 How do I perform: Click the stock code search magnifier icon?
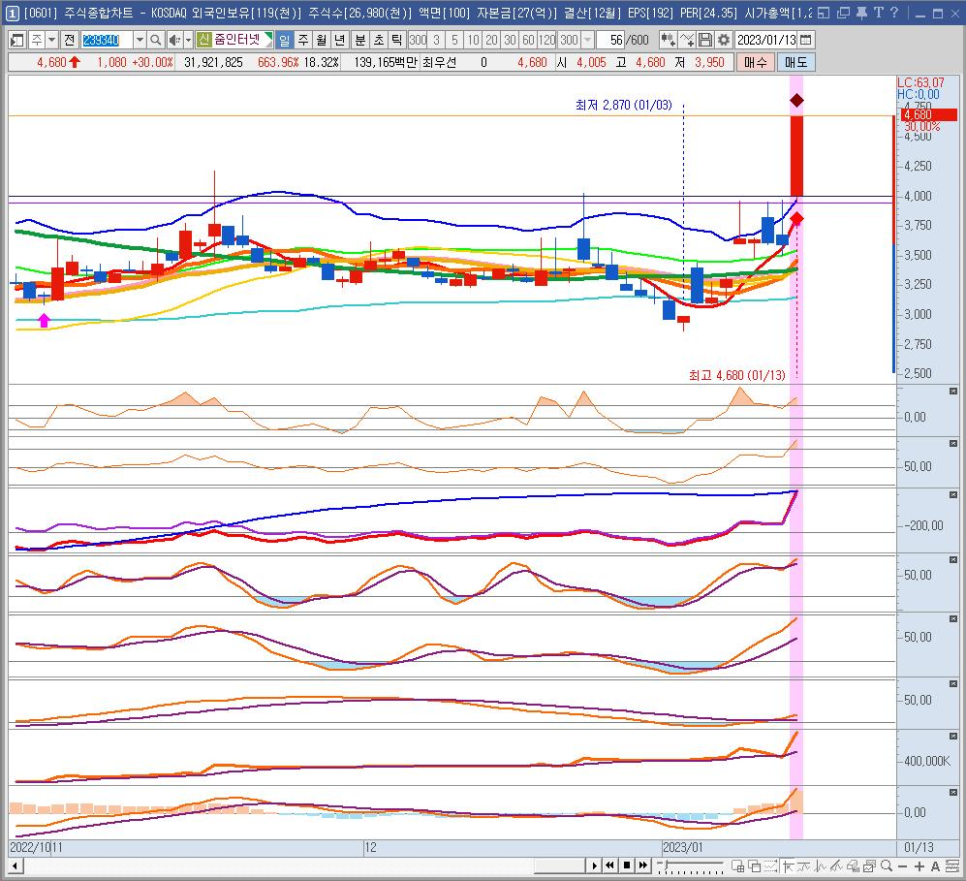pos(156,40)
